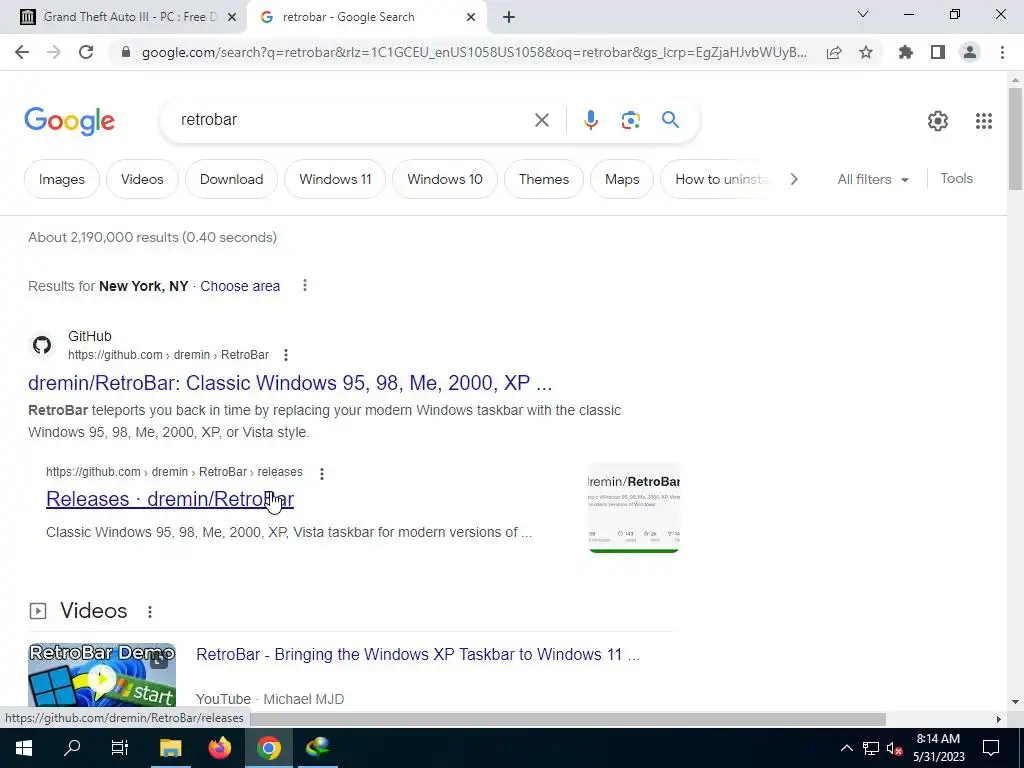Viewport: 1024px width, 768px height.
Task: Open Task View on the taskbar
Action: point(120,748)
